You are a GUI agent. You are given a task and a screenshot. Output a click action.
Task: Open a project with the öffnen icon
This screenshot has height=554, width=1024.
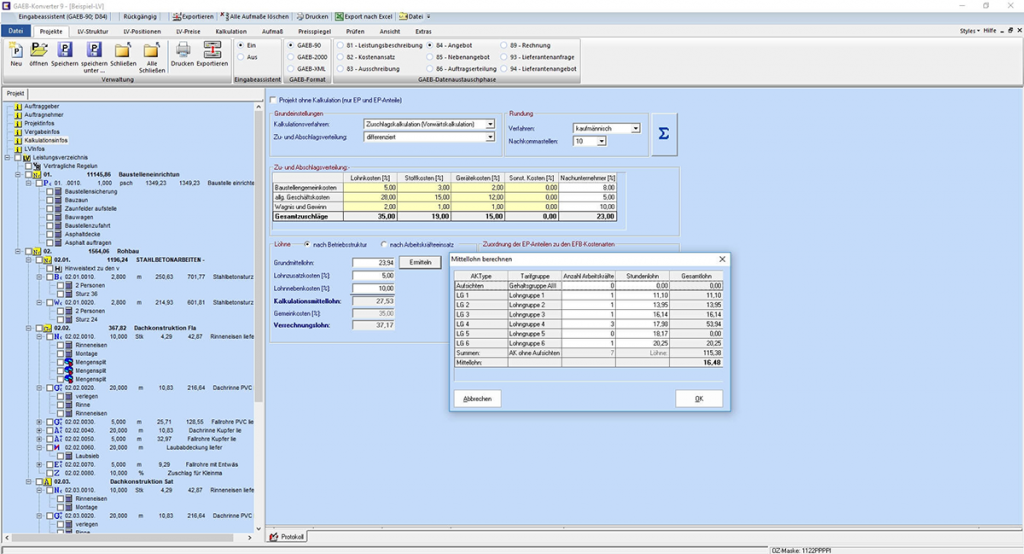[x=39, y=54]
